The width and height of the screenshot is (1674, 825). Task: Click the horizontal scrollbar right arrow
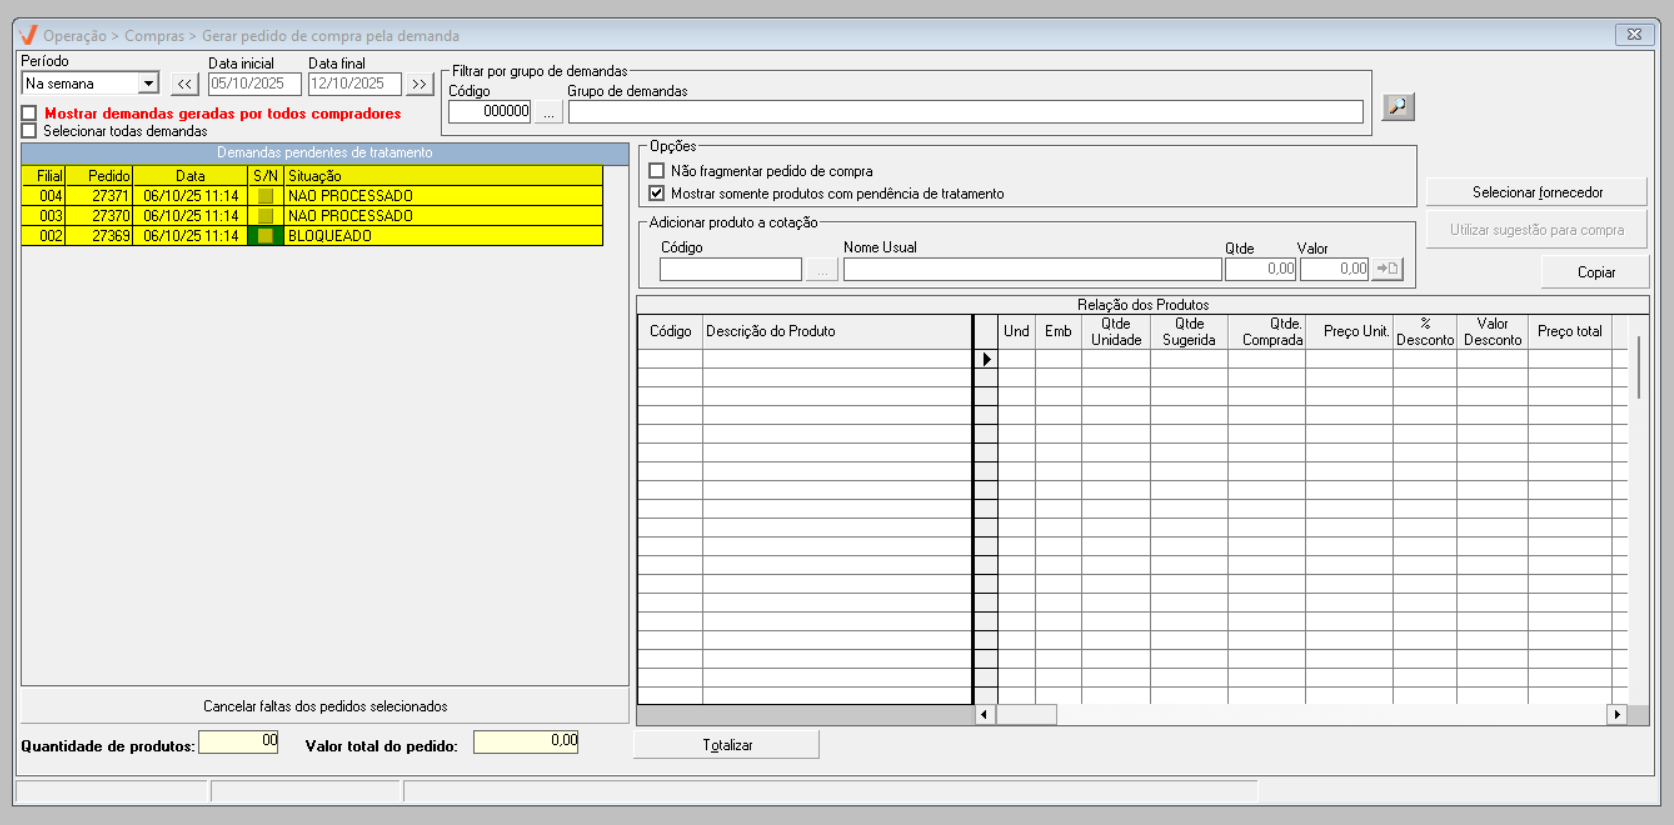(x=1617, y=714)
